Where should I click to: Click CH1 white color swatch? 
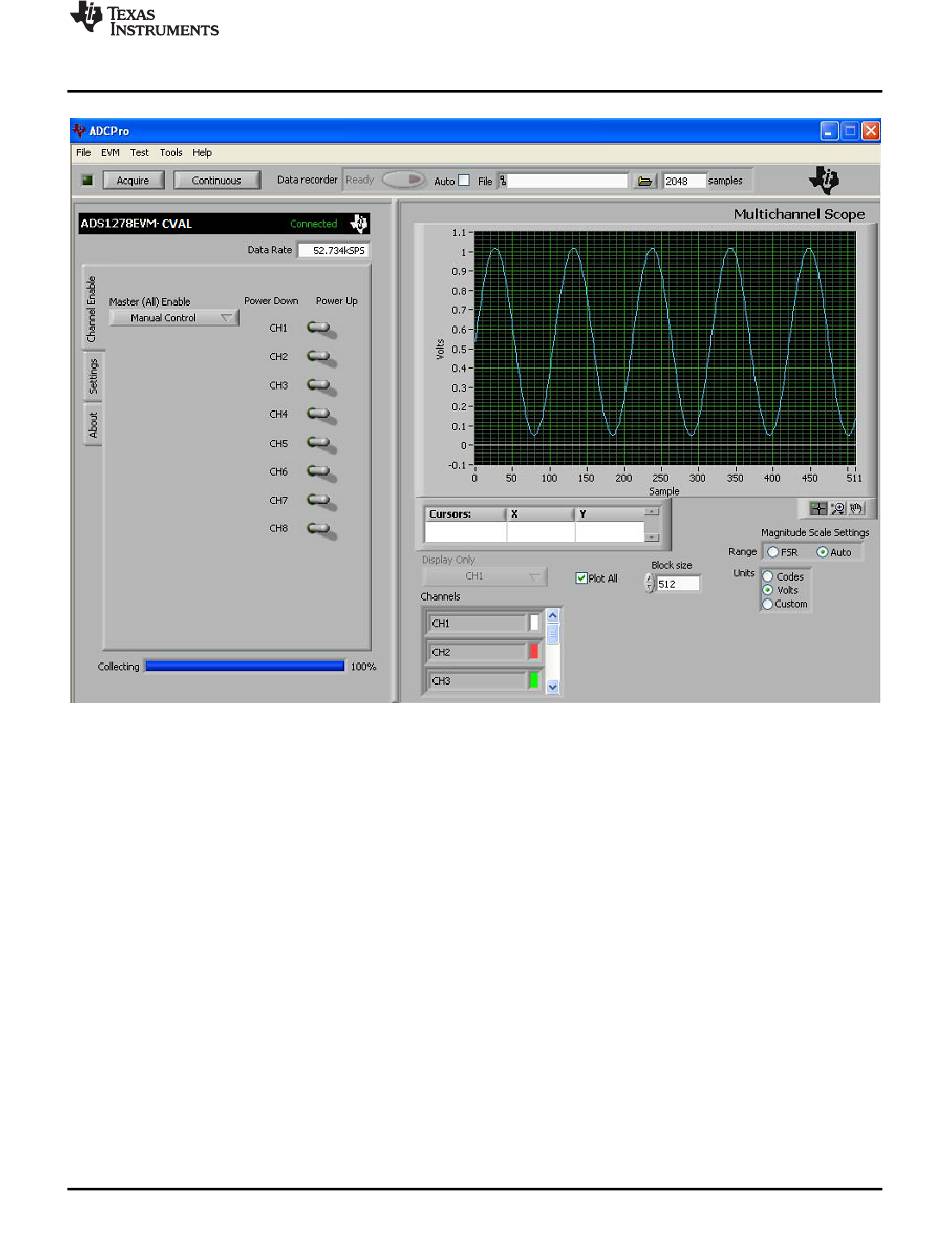(534, 623)
